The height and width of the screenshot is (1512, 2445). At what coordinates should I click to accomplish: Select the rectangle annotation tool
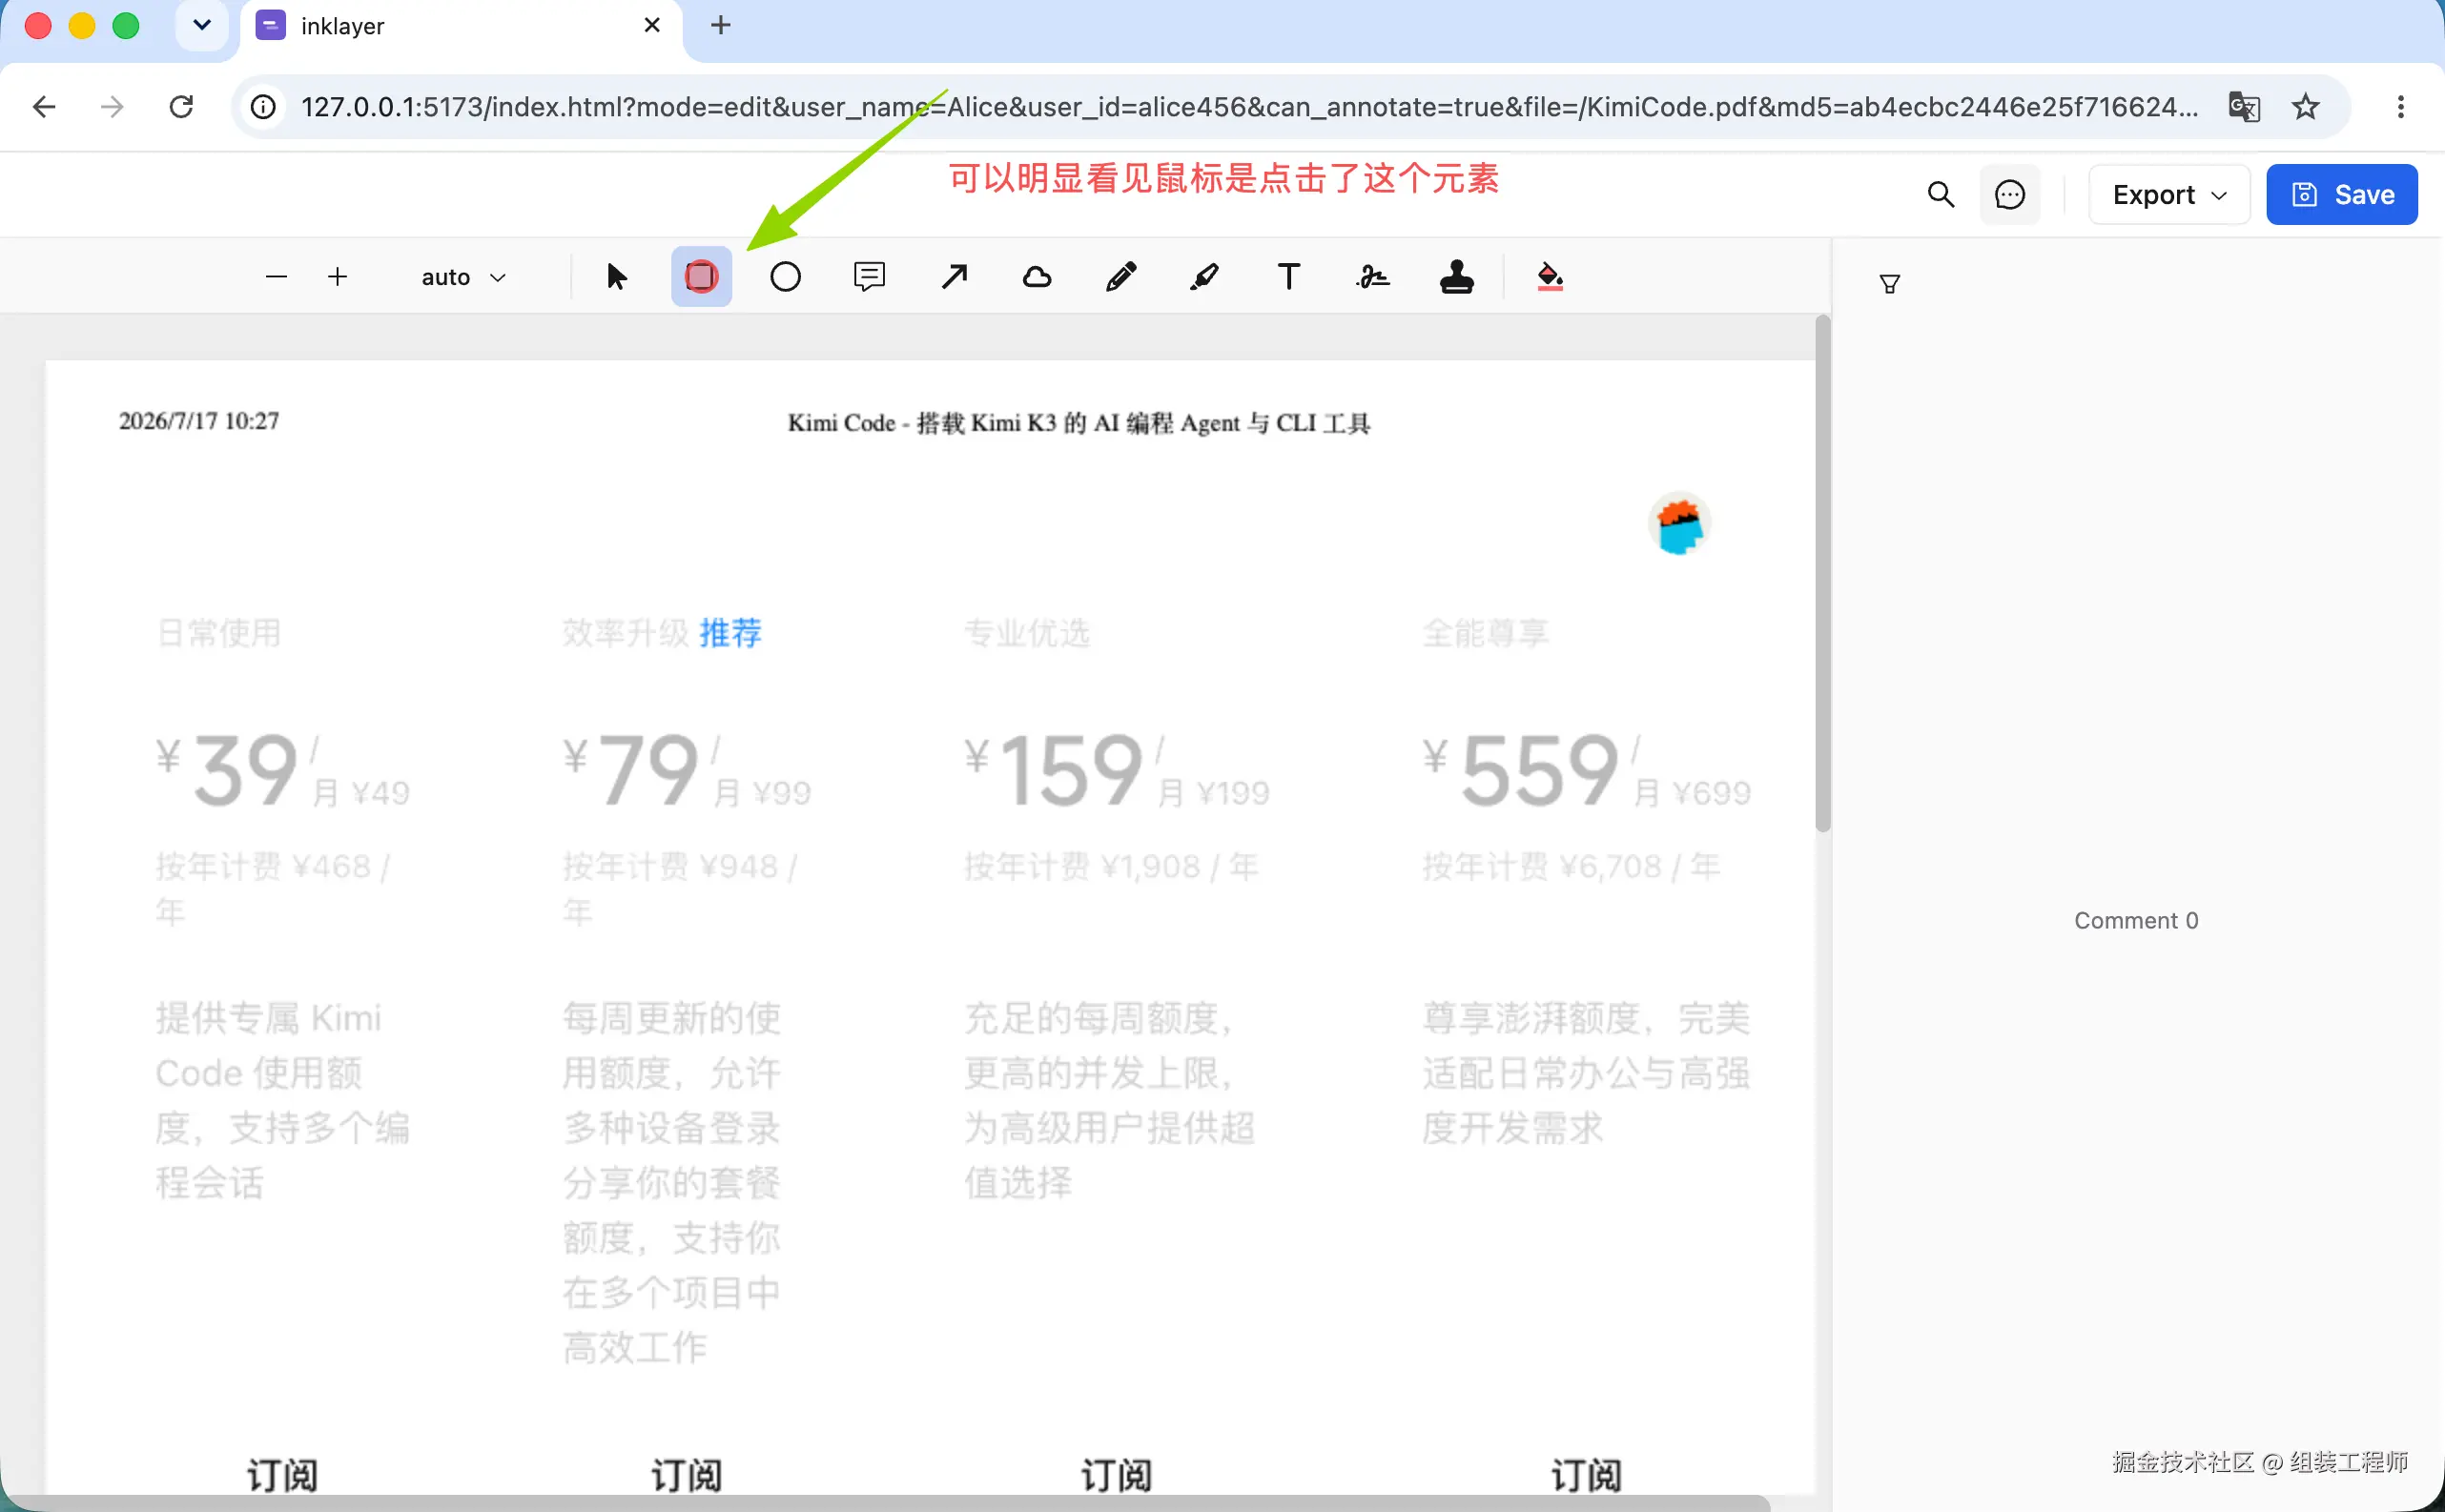pyautogui.click(x=701, y=277)
